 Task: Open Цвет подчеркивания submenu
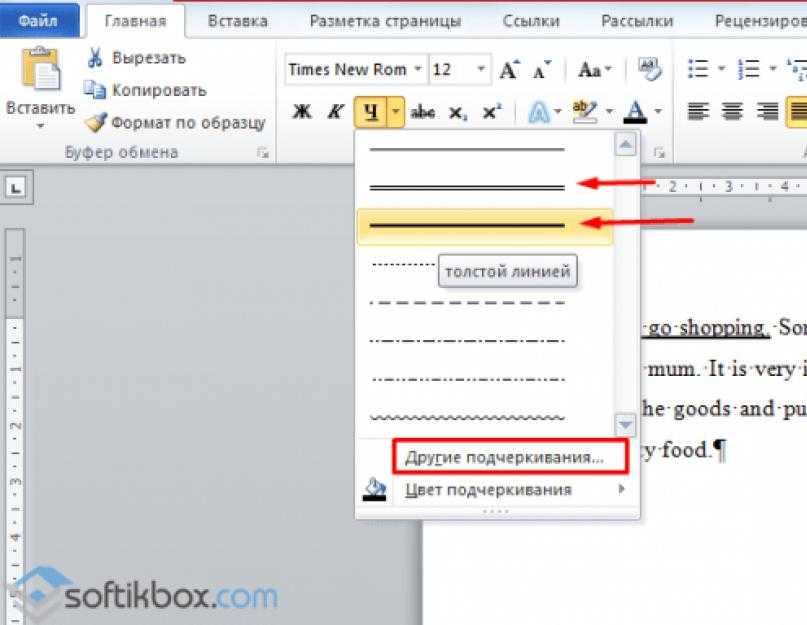pyautogui.click(x=497, y=490)
